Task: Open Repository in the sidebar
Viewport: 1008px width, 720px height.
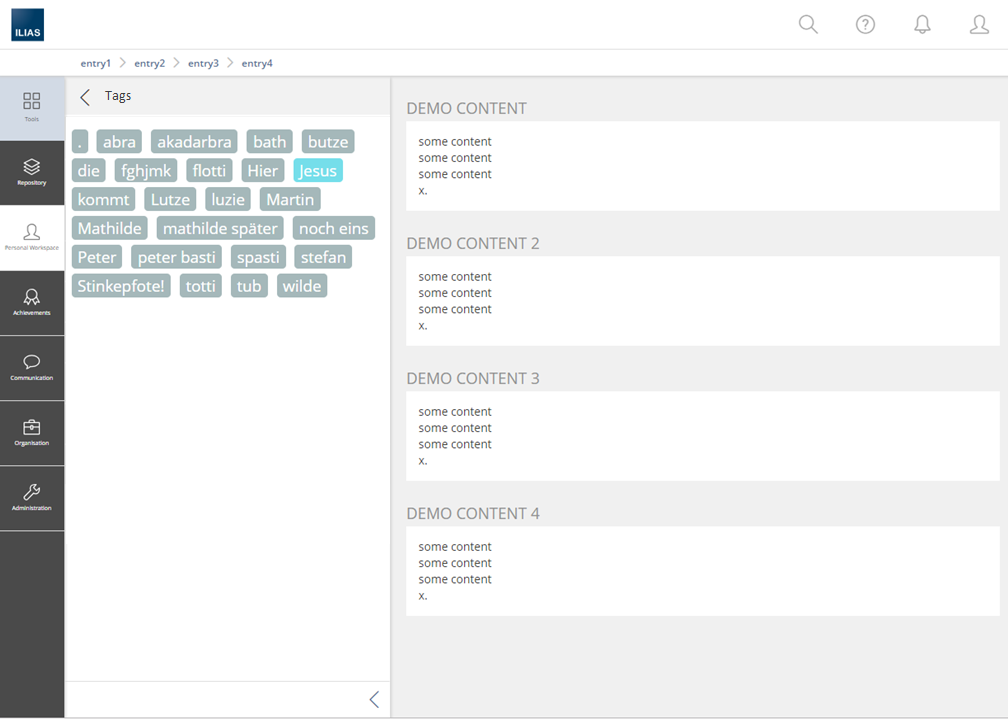Action: [32, 172]
